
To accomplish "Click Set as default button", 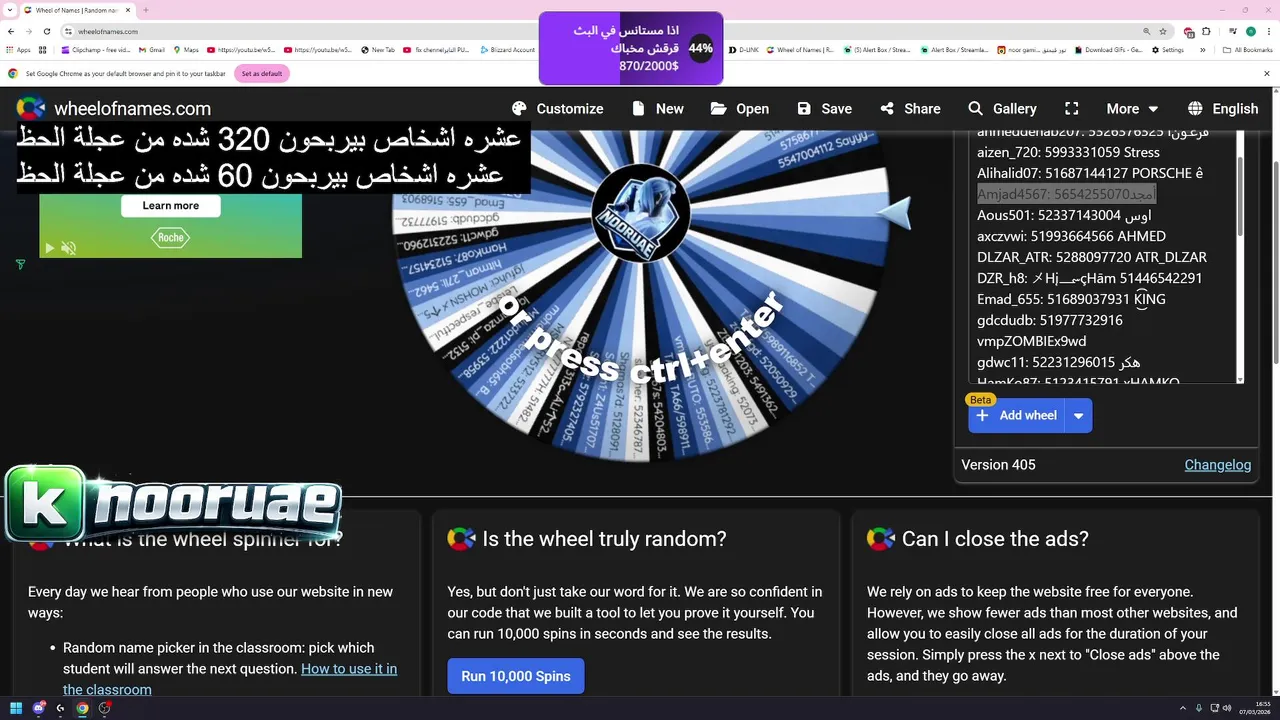I will click(262, 73).
